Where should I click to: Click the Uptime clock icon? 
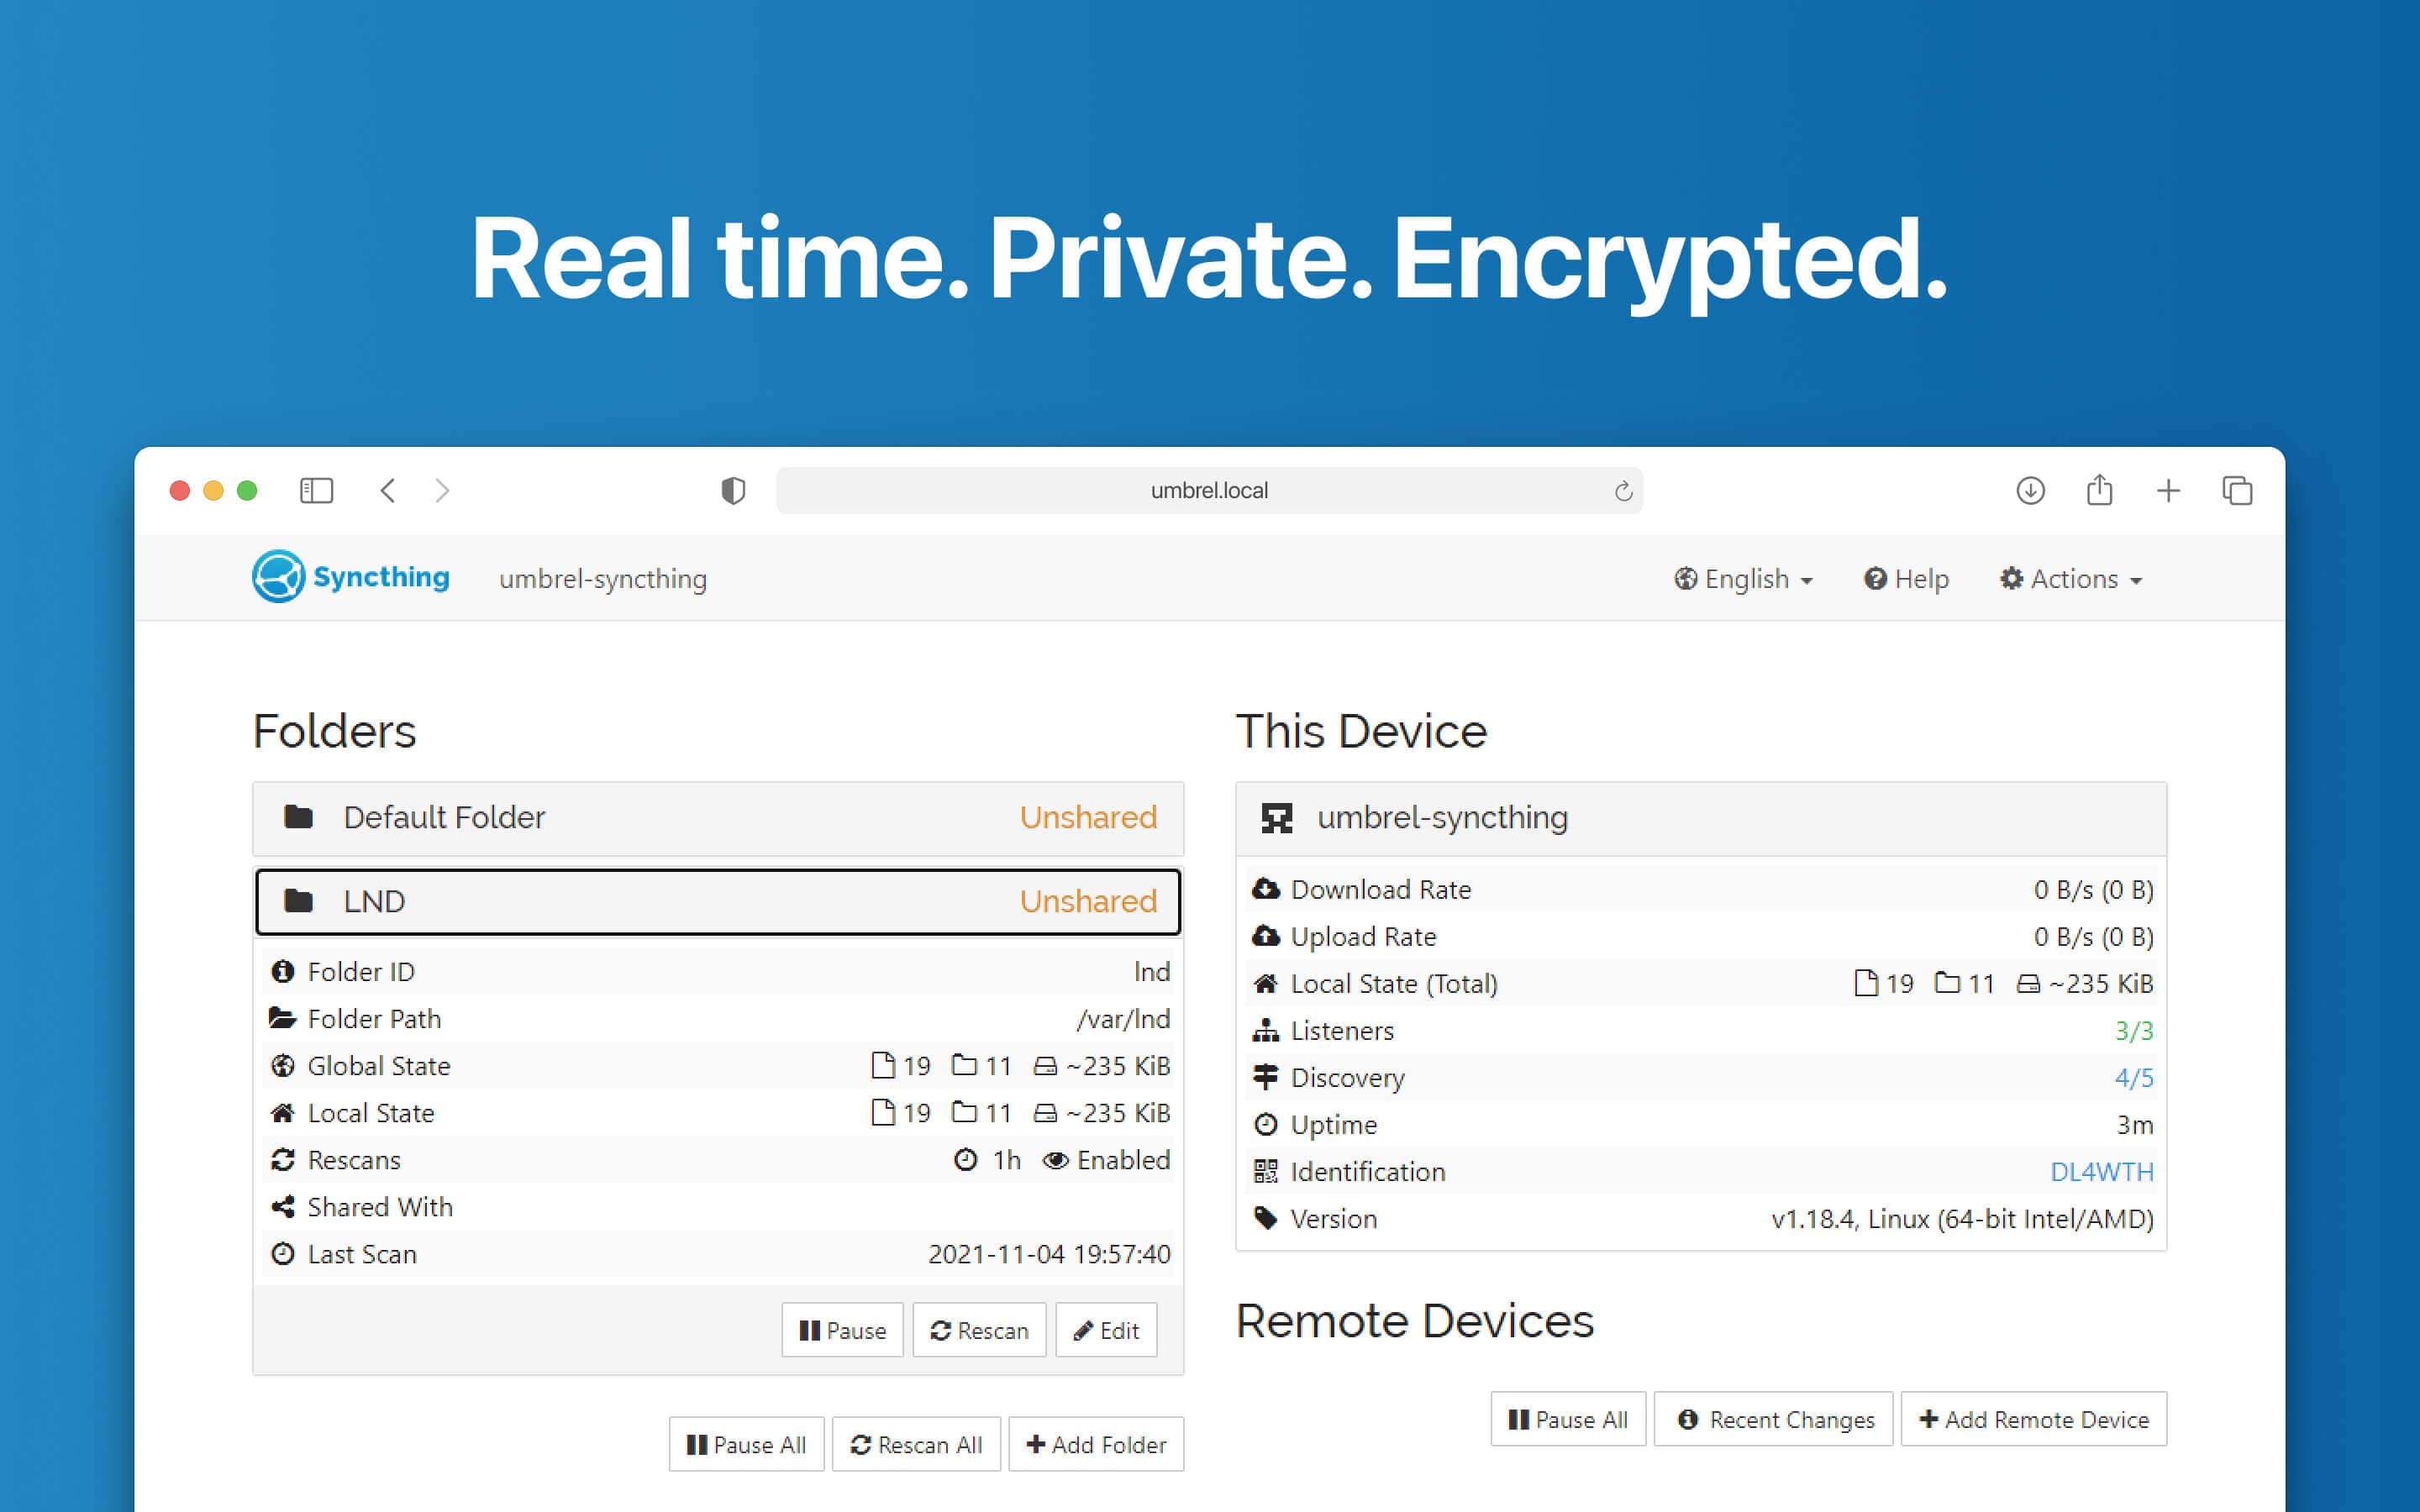(1261, 1124)
